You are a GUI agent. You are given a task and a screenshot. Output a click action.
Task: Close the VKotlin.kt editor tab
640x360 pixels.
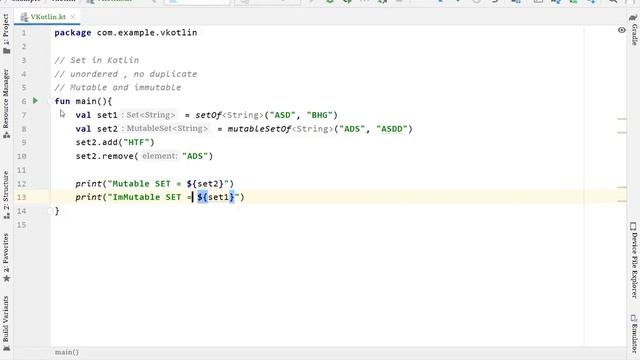point(73,17)
